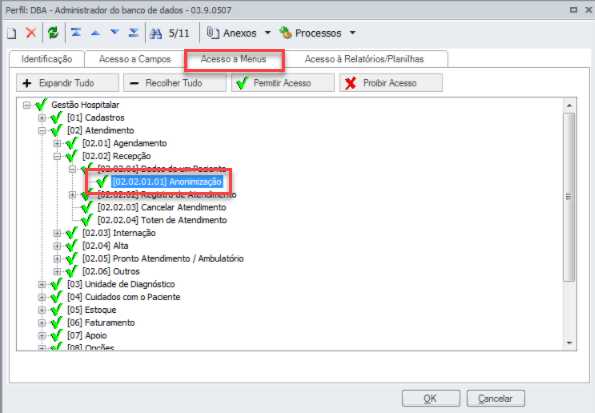Click the tree scrollbar up arrow

tap(569, 105)
